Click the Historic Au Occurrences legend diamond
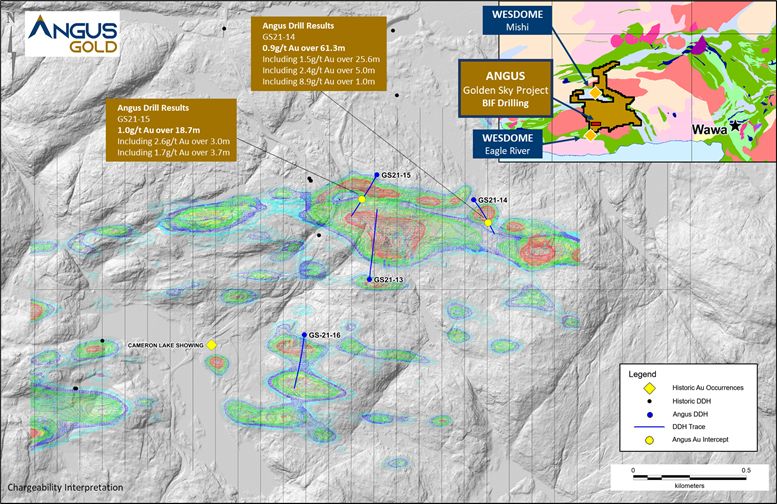This screenshot has height=504, width=777. (650, 388)
